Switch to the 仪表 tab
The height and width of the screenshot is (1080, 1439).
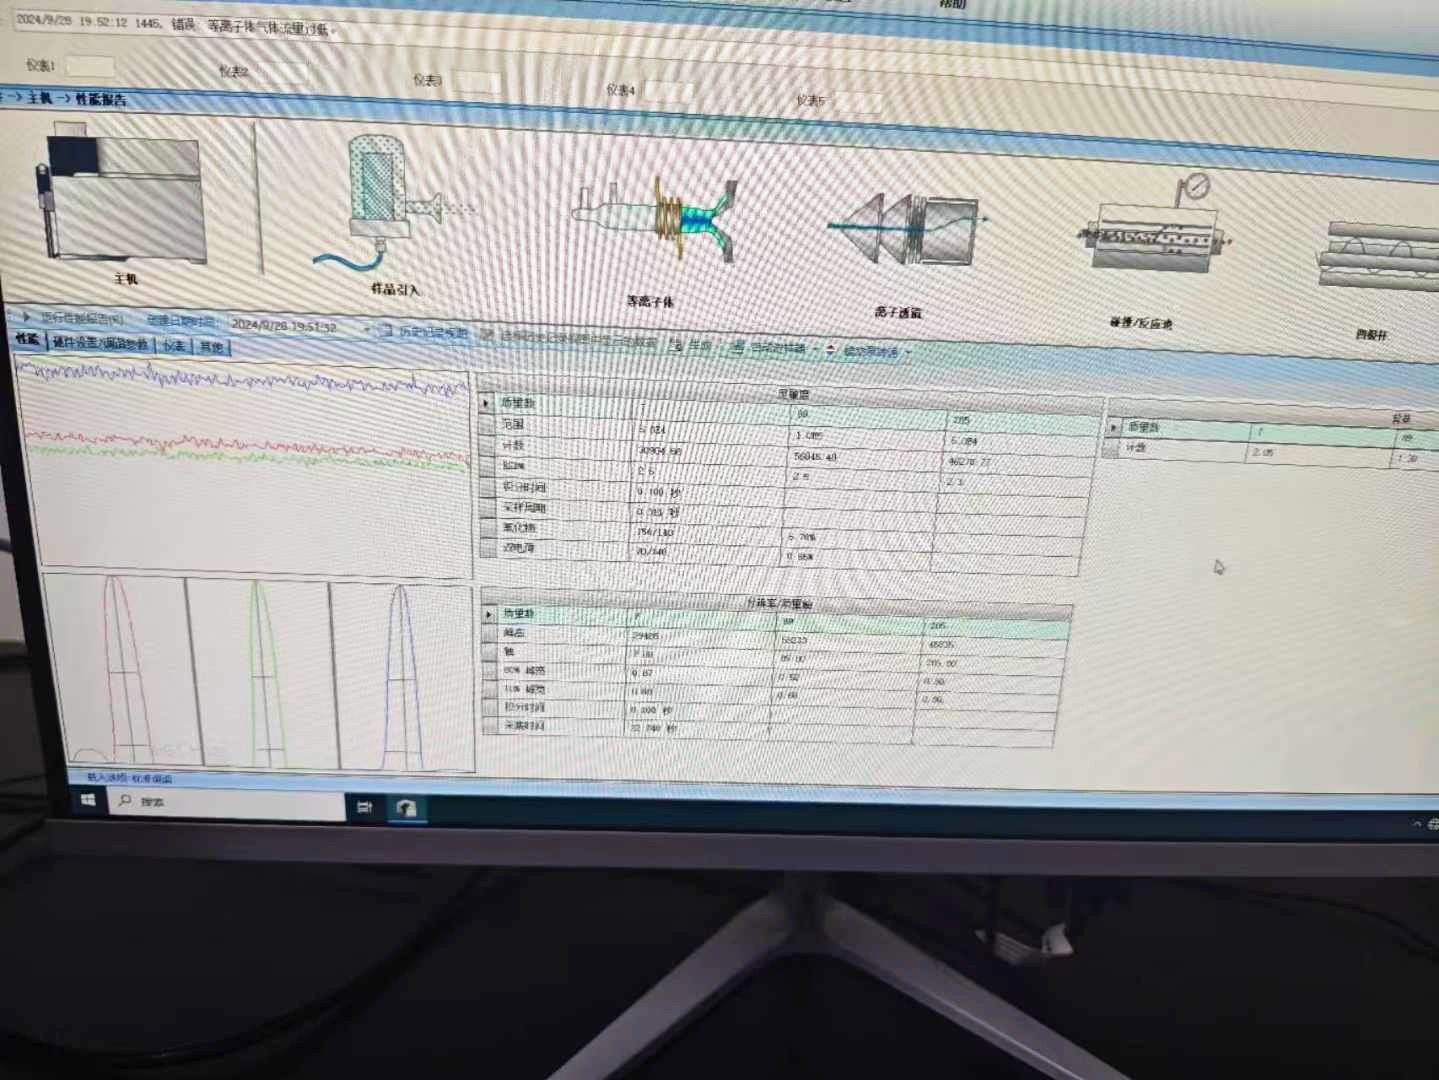pos(174,345)
